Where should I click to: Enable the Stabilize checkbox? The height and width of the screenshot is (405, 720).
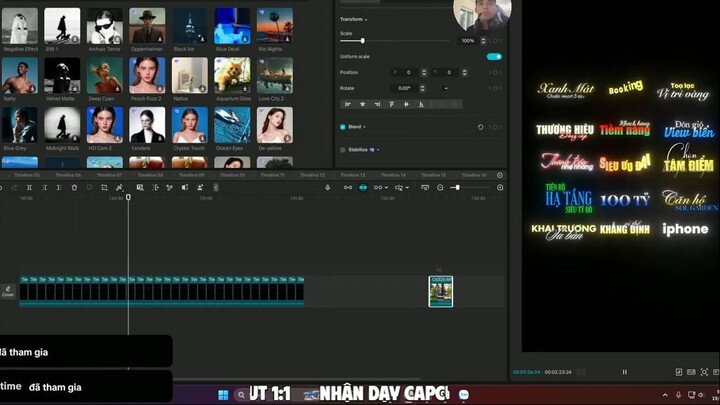click(x=343, y=150)
